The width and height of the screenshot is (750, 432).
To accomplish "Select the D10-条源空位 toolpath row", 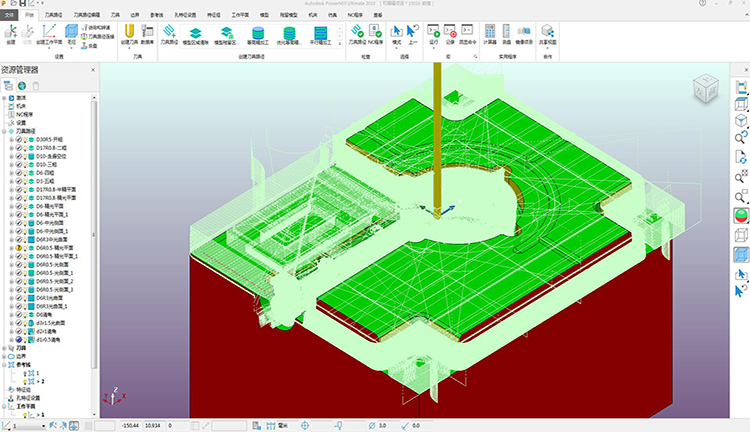I will point(51,156).
